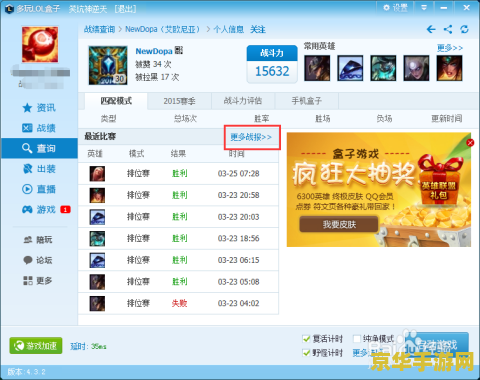Expand 更多 grid item in sidebar
This screenshot has width=480, height=380.
pos(37,281)
